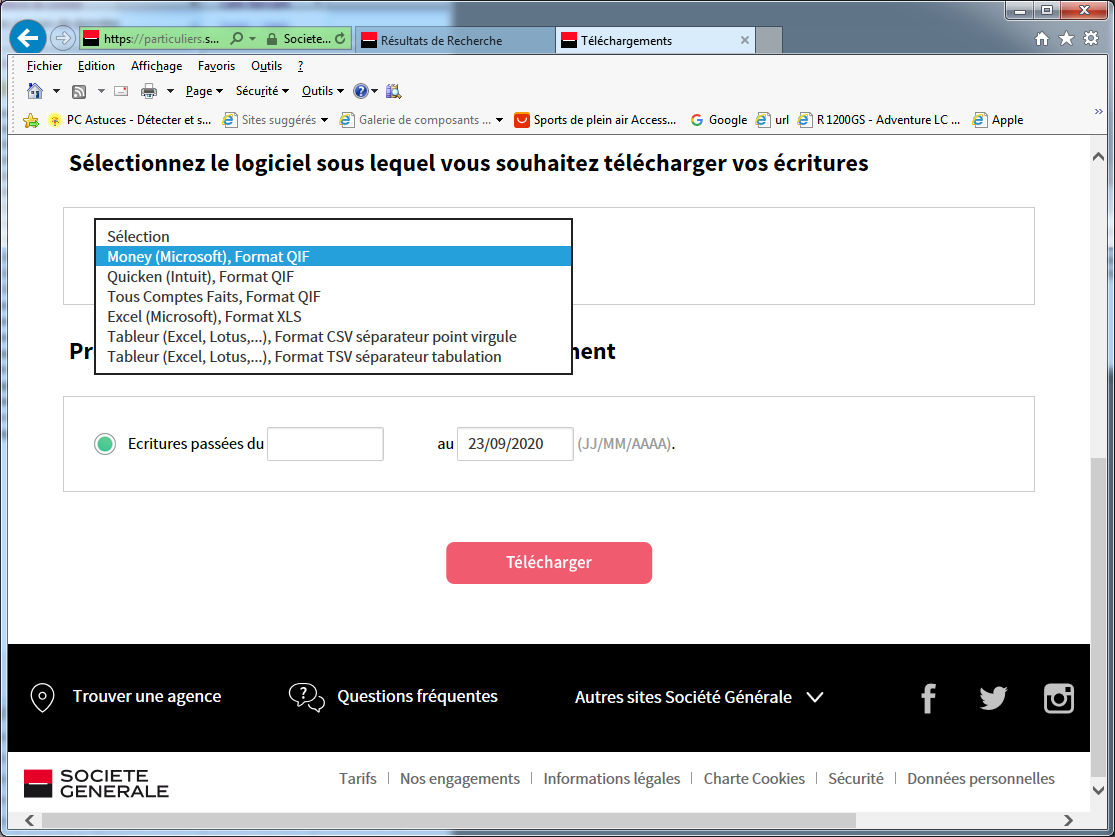
Task: Expand Autres sites Société Générale chevron
Action: coord(815,698)
